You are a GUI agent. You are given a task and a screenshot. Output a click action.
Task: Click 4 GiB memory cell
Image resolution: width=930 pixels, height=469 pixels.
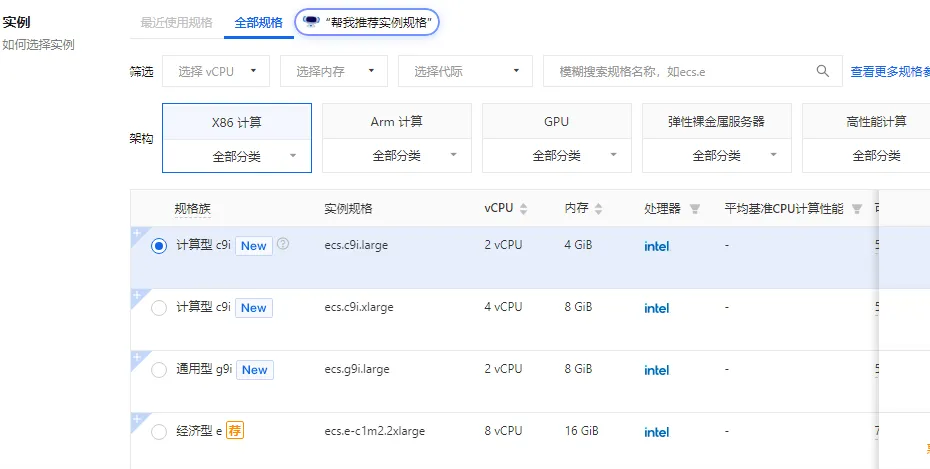(578, 245)
